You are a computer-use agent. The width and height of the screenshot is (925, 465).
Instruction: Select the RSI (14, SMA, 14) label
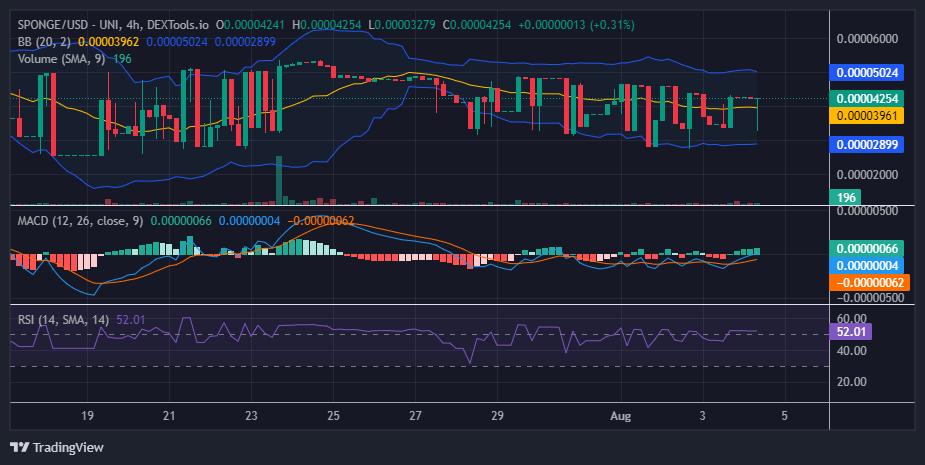pyautogui.click(x=63, y=320)
